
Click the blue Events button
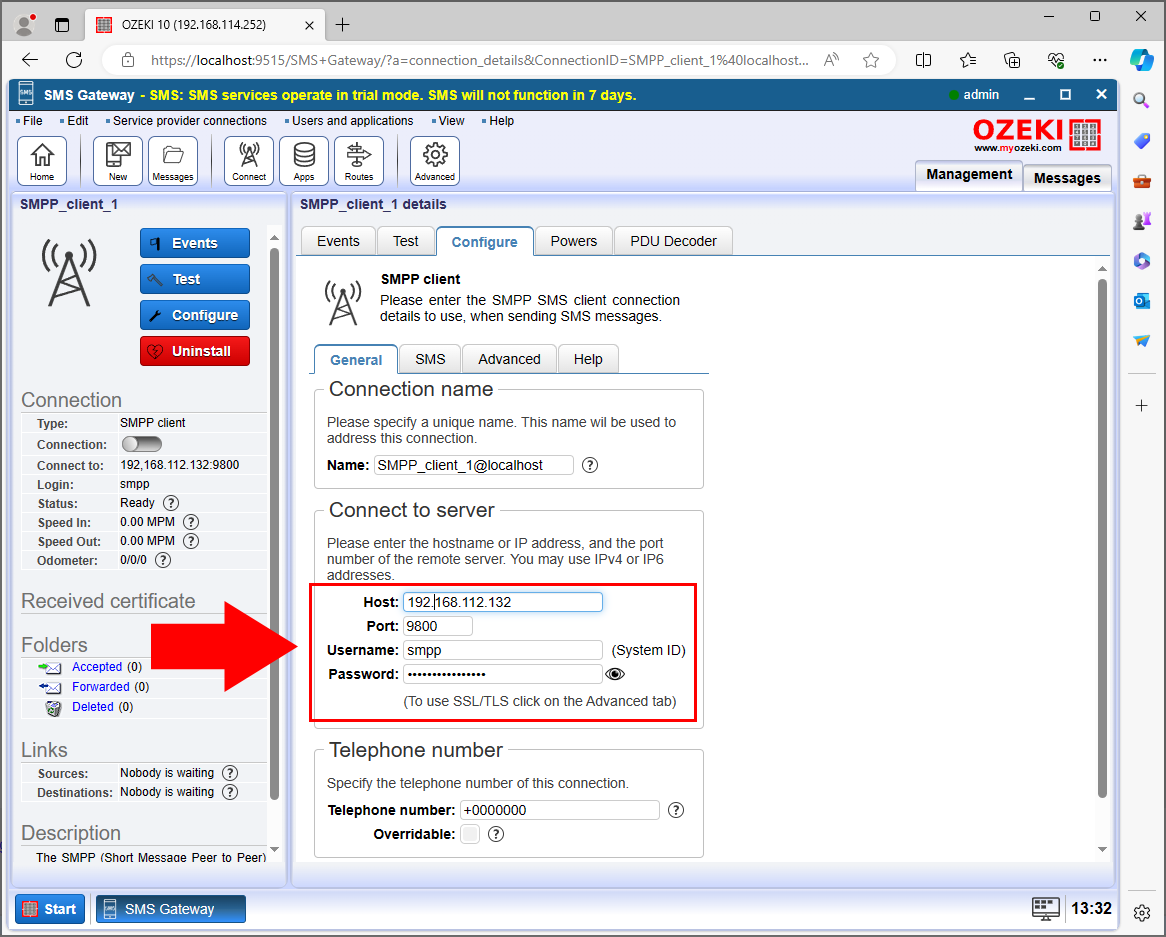click(x=195, y=243)
